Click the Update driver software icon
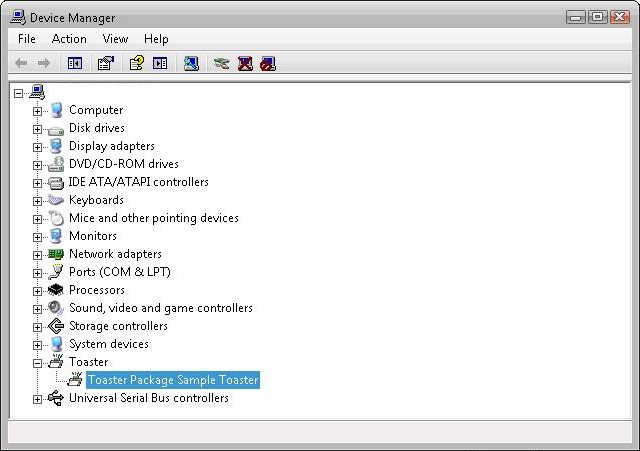This screenshot has height=451, width=640. click(221, 63)
